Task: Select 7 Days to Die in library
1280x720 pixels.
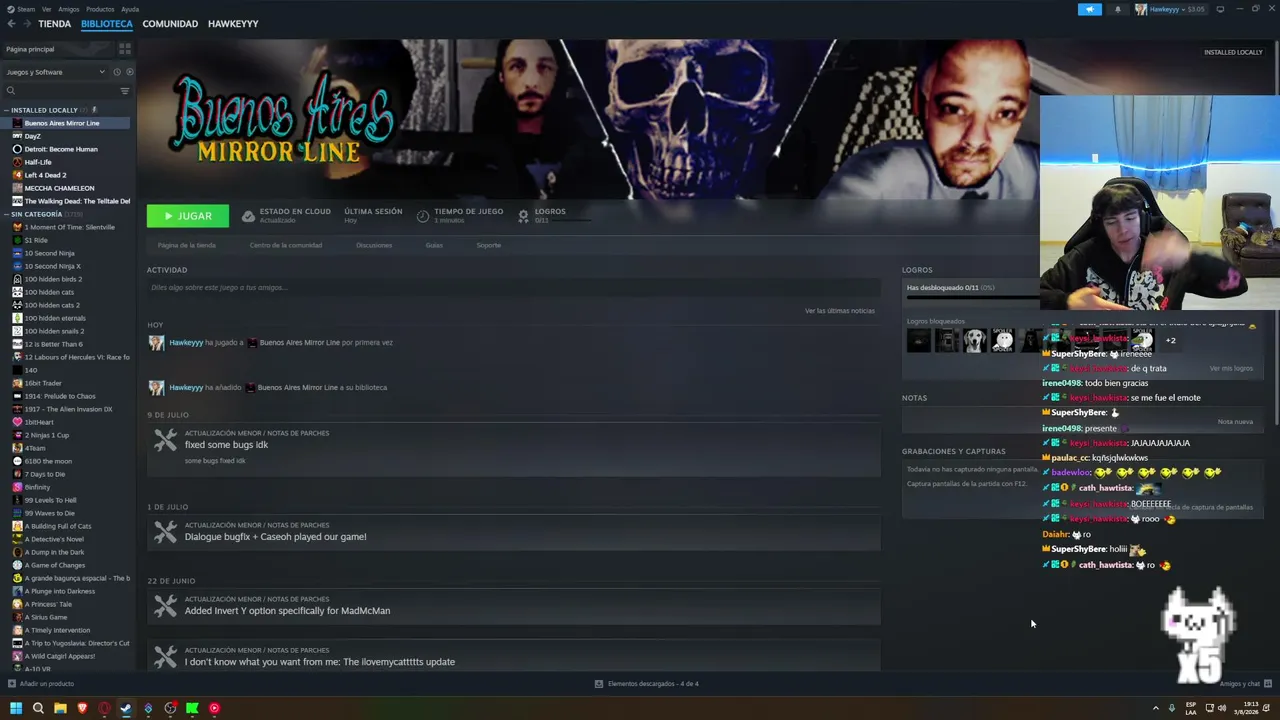Action: click(x=45, y=474)
